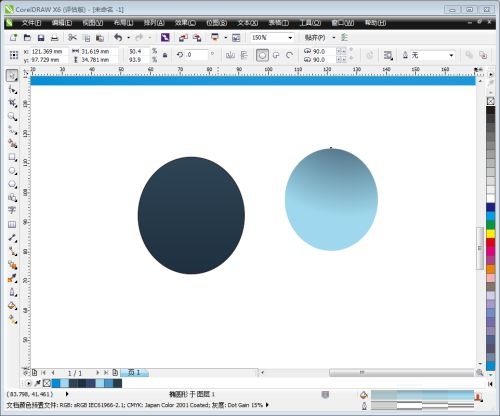This screenshot has height=416, width=500.
Task: Click the Open file icon
Action: 27,37
